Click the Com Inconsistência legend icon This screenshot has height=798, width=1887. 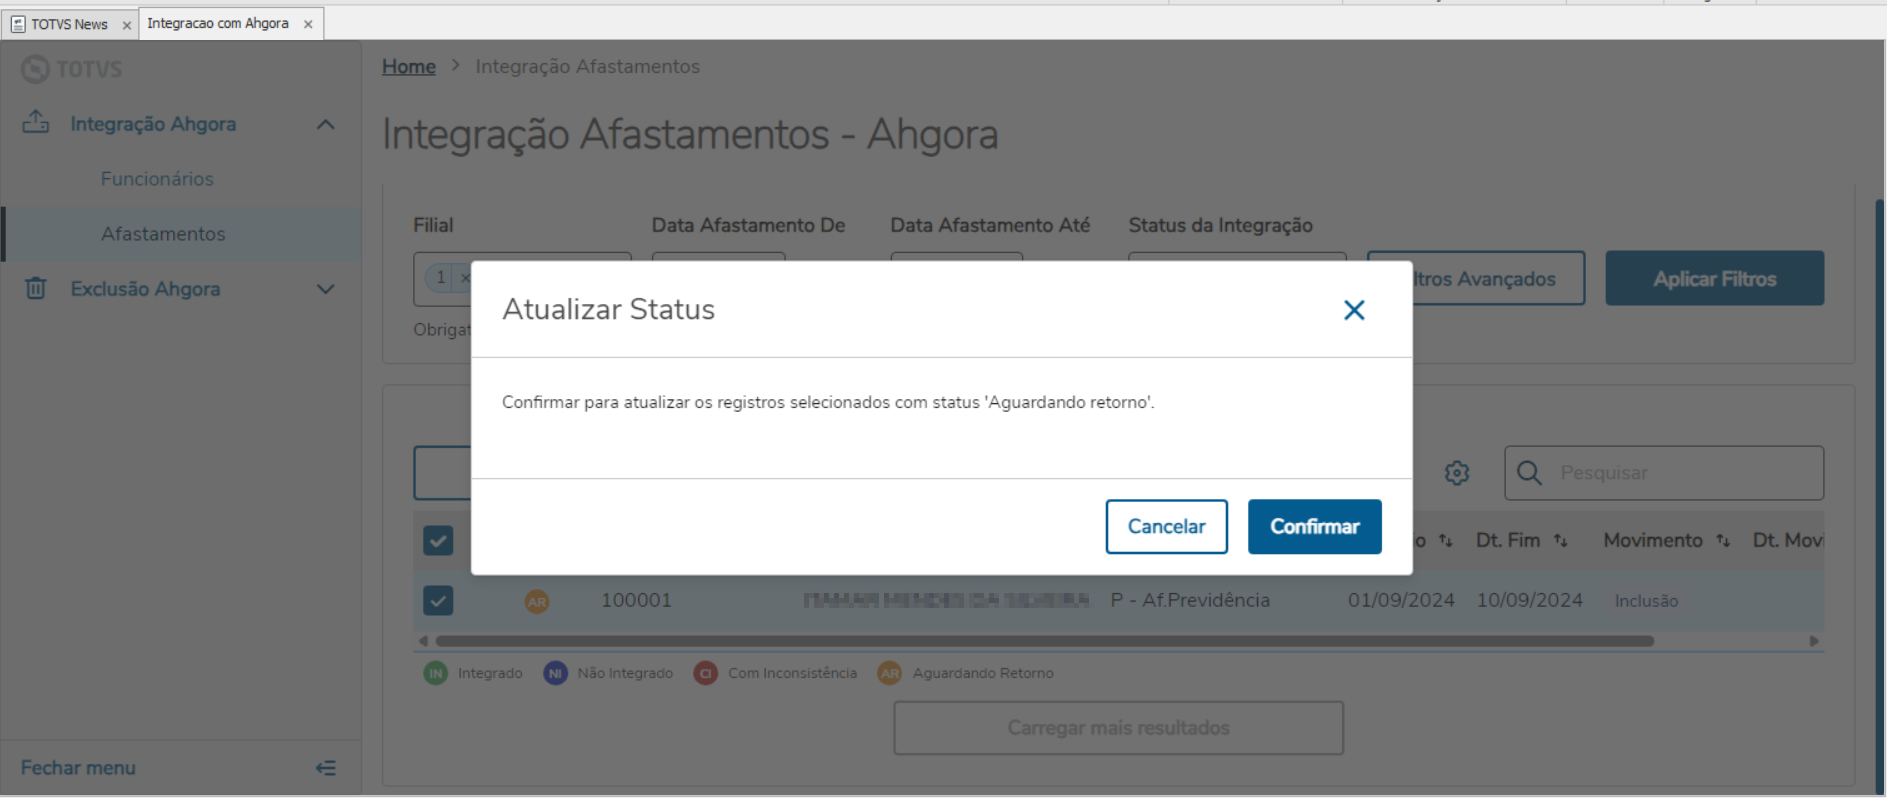[x=706, y=673]
